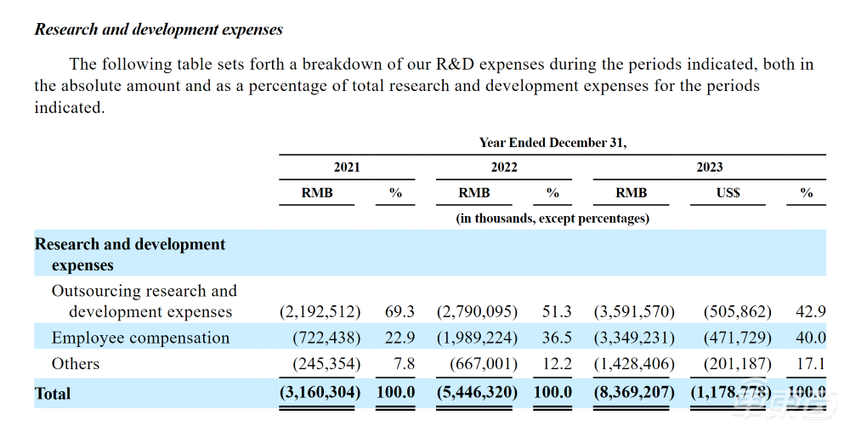Image resolution: width=850 pixels, height=432 pixels.
Task: Click the 'Others' row label
Action: click(76, 364)
